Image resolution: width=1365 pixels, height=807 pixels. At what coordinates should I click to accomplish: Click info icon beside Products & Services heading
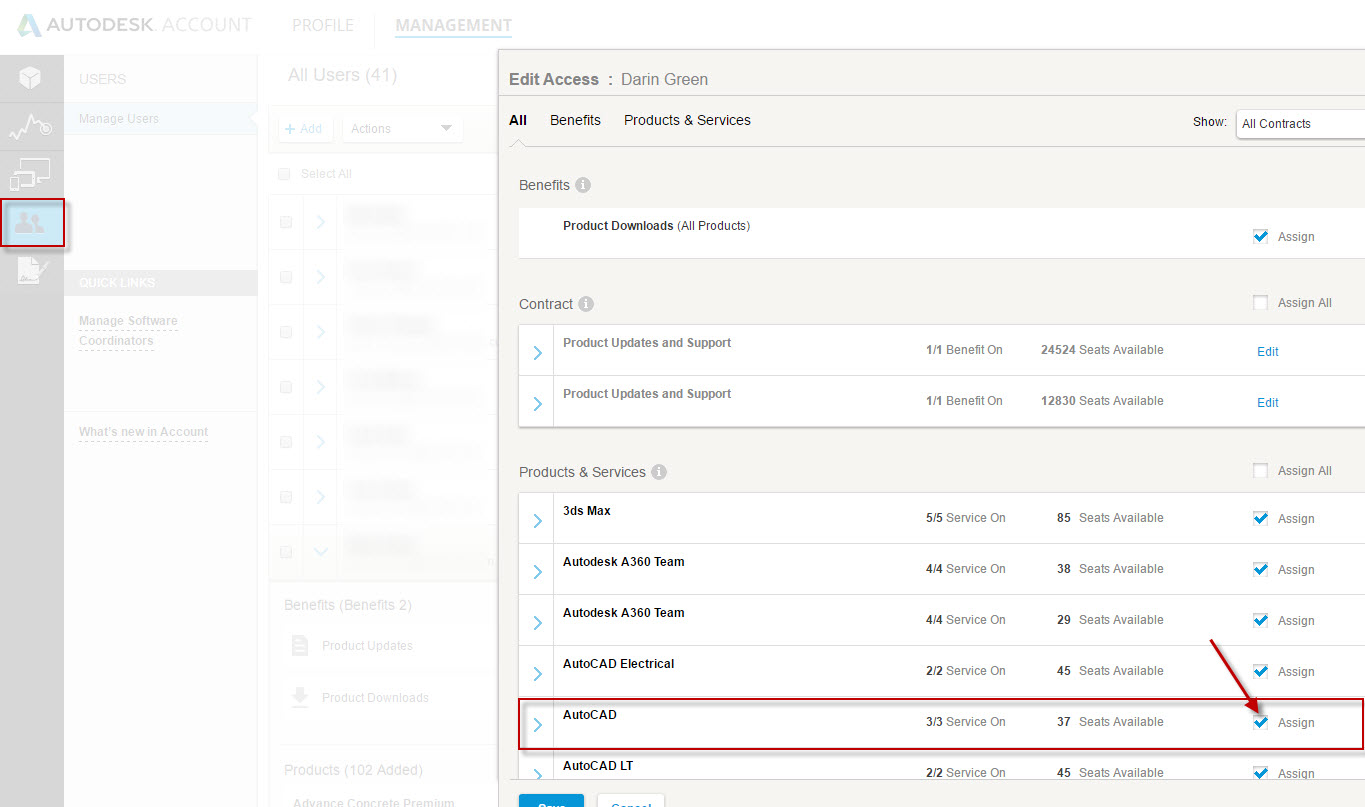point(659,472)
